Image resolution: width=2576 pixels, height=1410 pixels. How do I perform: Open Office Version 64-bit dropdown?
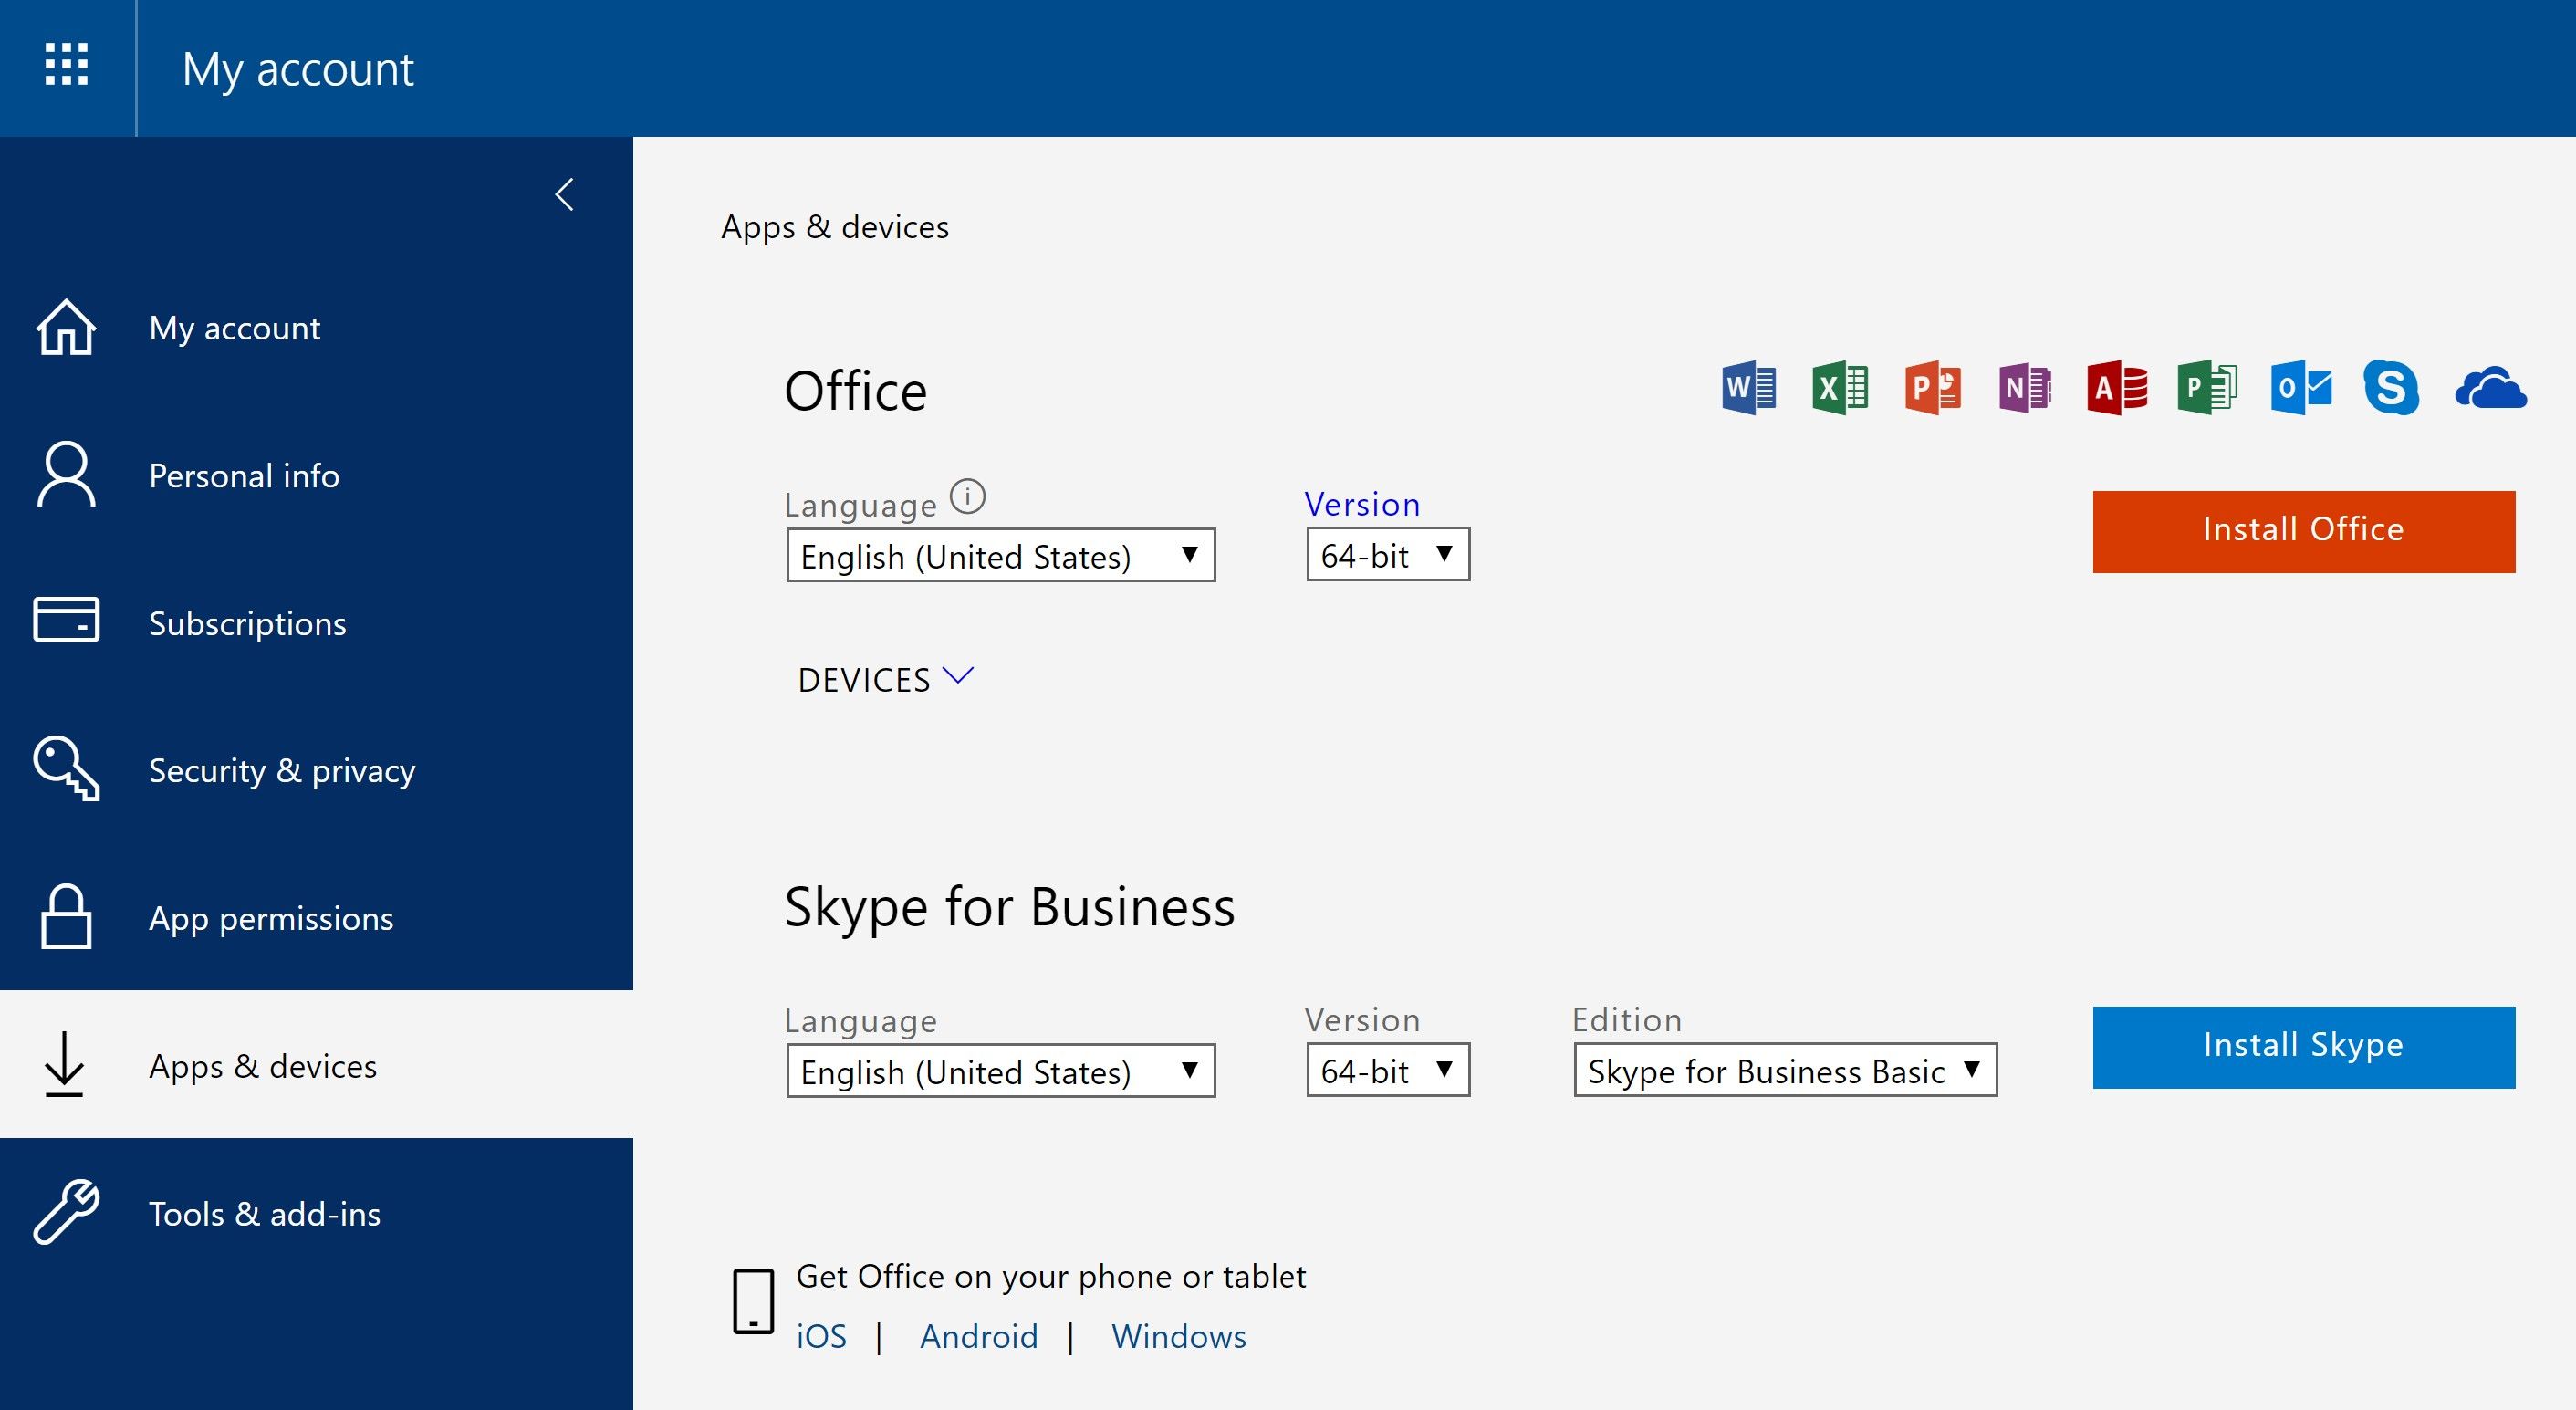(x=1388, y=554)
